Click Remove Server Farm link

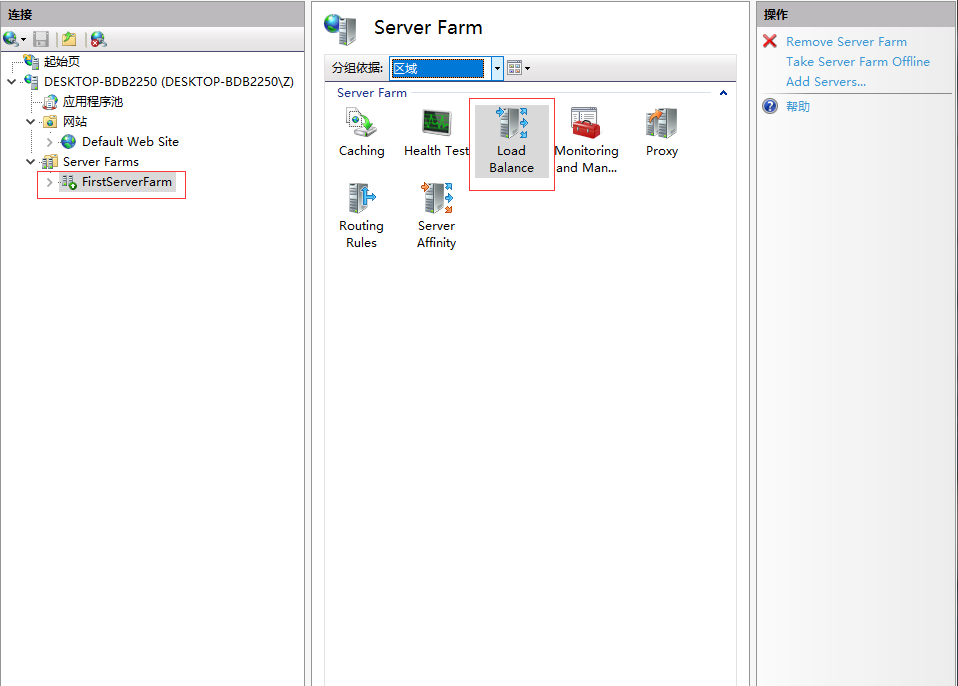(x=846, y=42)
